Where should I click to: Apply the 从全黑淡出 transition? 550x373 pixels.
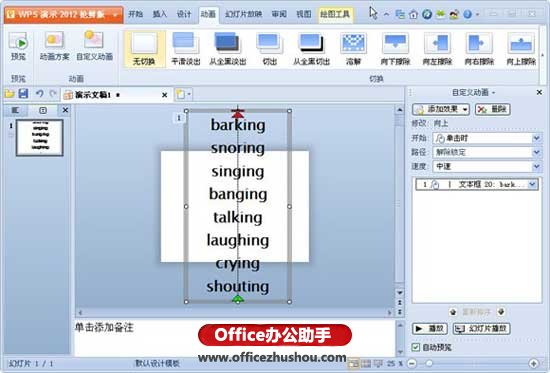(228, 49)
